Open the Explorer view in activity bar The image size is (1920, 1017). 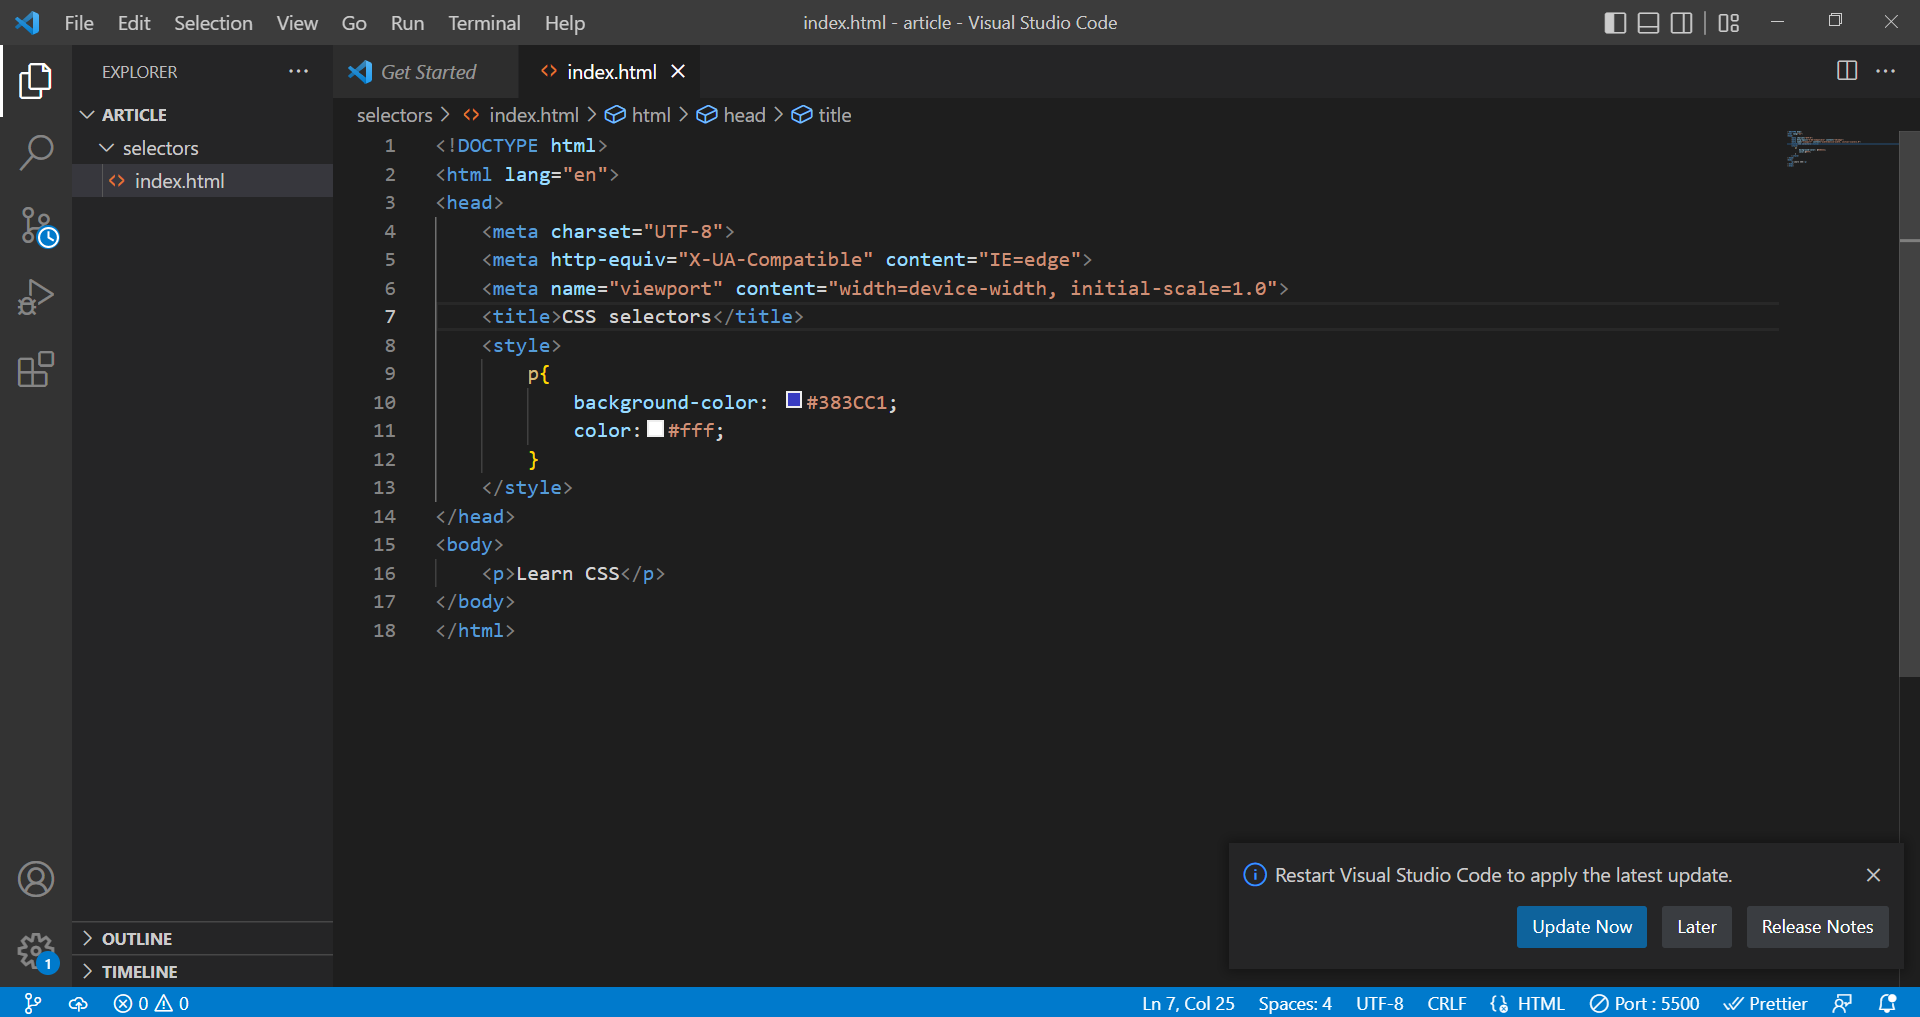36,81
